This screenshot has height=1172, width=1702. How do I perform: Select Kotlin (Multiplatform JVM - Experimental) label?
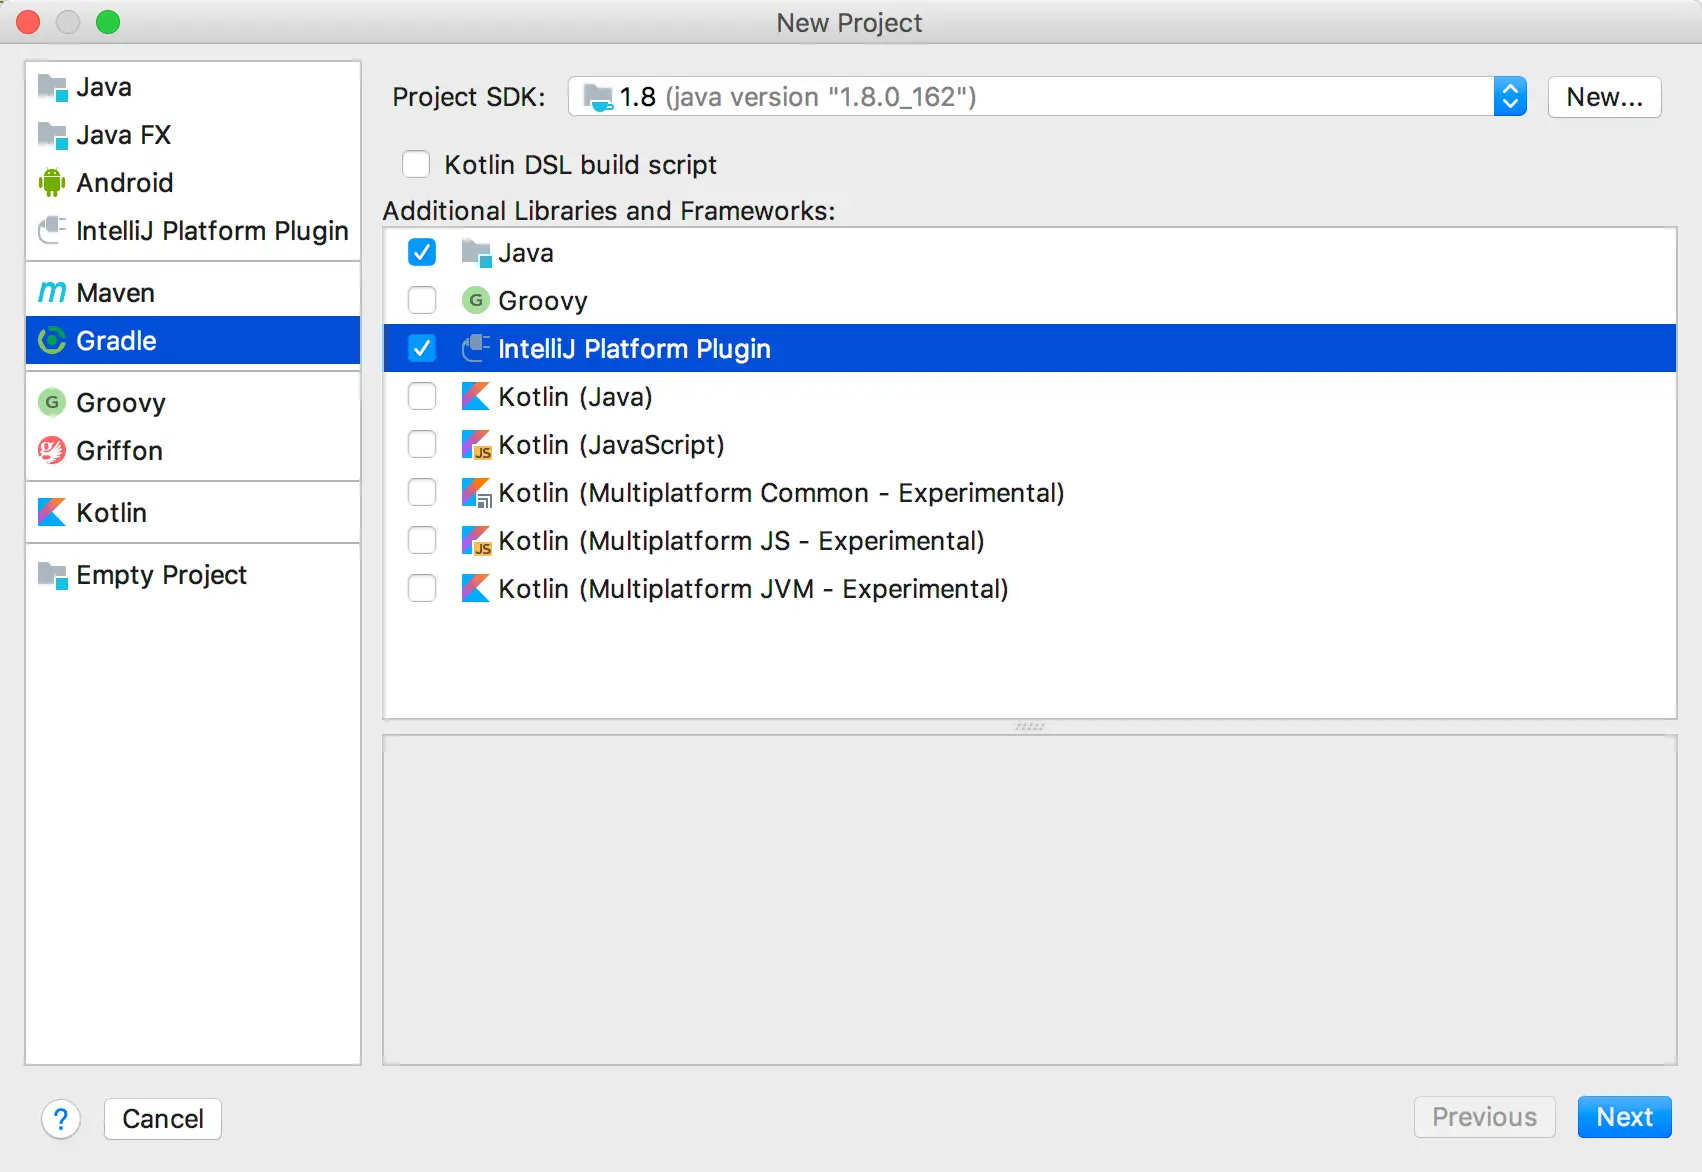(753, 589)
